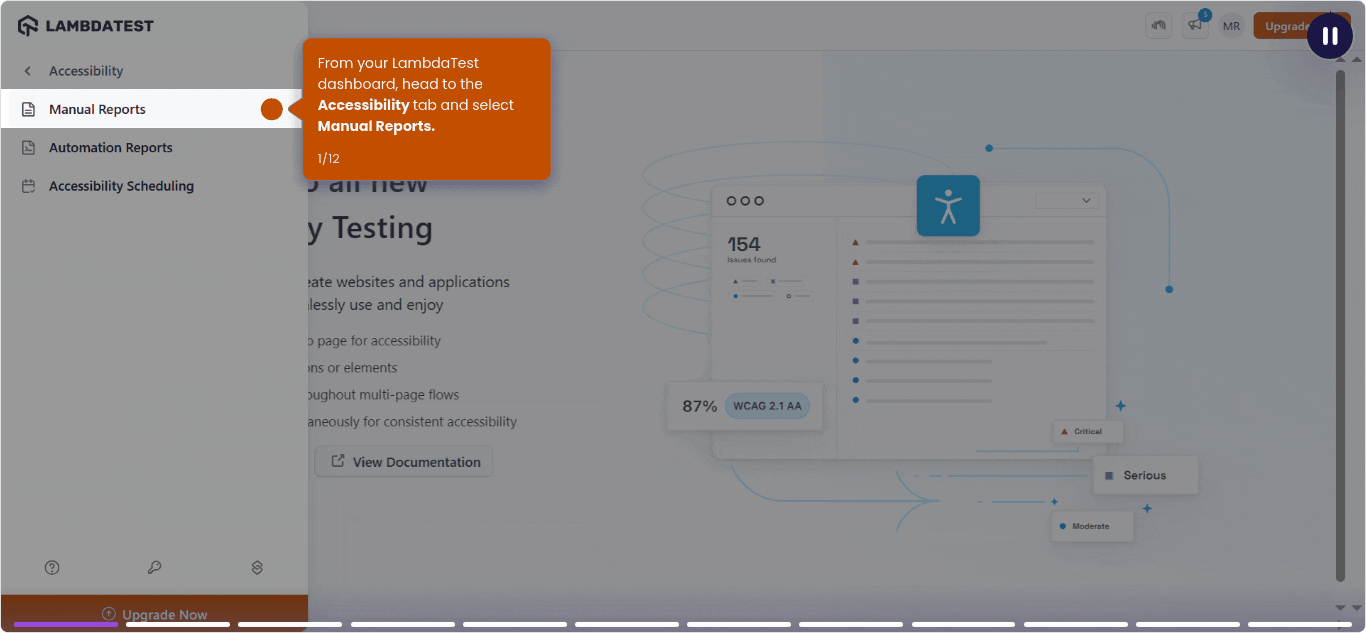Viewport: 1366px width, 633px height.
Task: Open announcements megaphone icon with badge
Action: [1195, 26]
